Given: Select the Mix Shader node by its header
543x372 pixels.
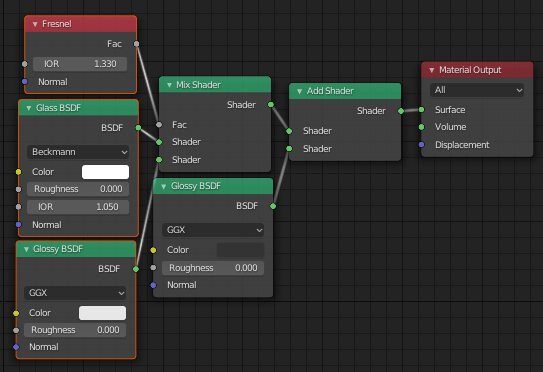Looking at the screenshot, I should pos(215,85).
